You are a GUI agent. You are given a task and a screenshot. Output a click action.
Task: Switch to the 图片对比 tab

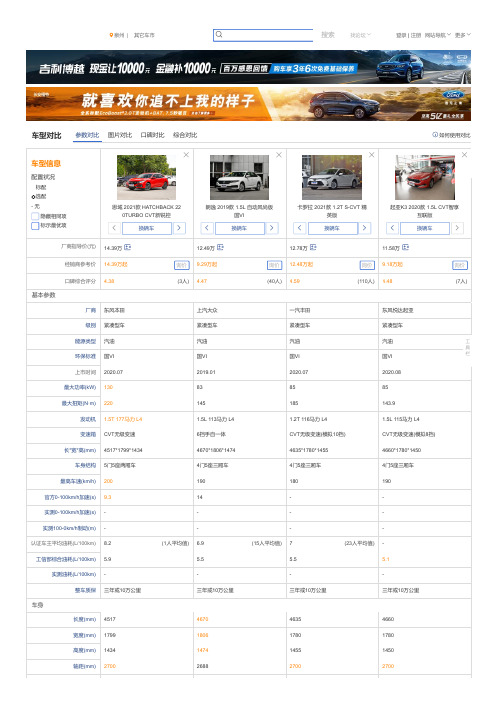click(120, 135)
